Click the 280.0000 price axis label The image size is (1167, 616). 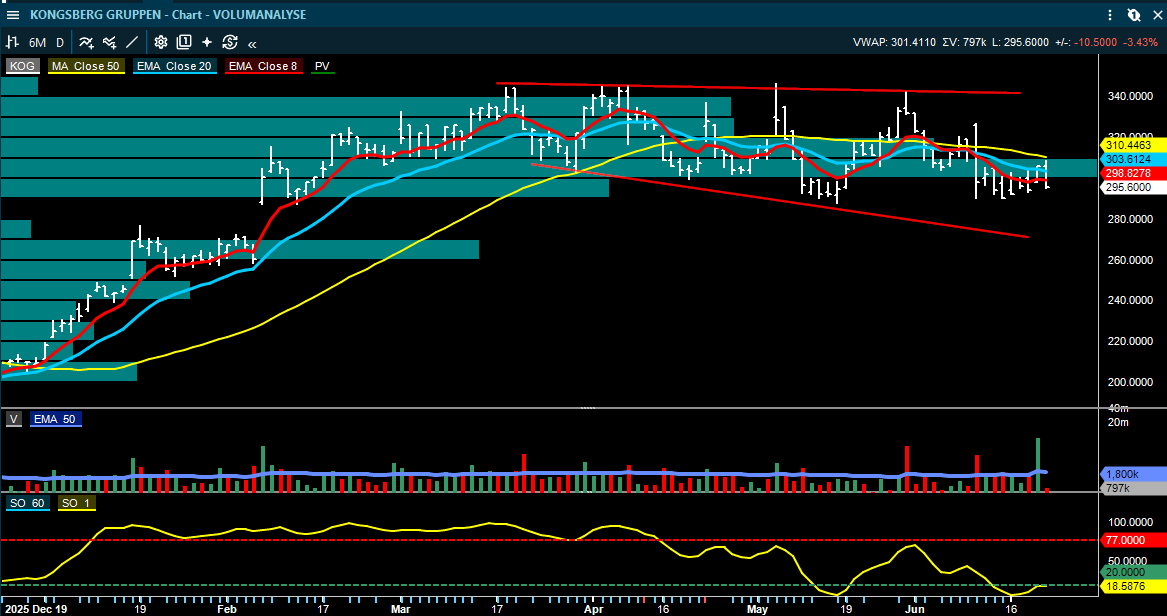(x=1130, y=219)
